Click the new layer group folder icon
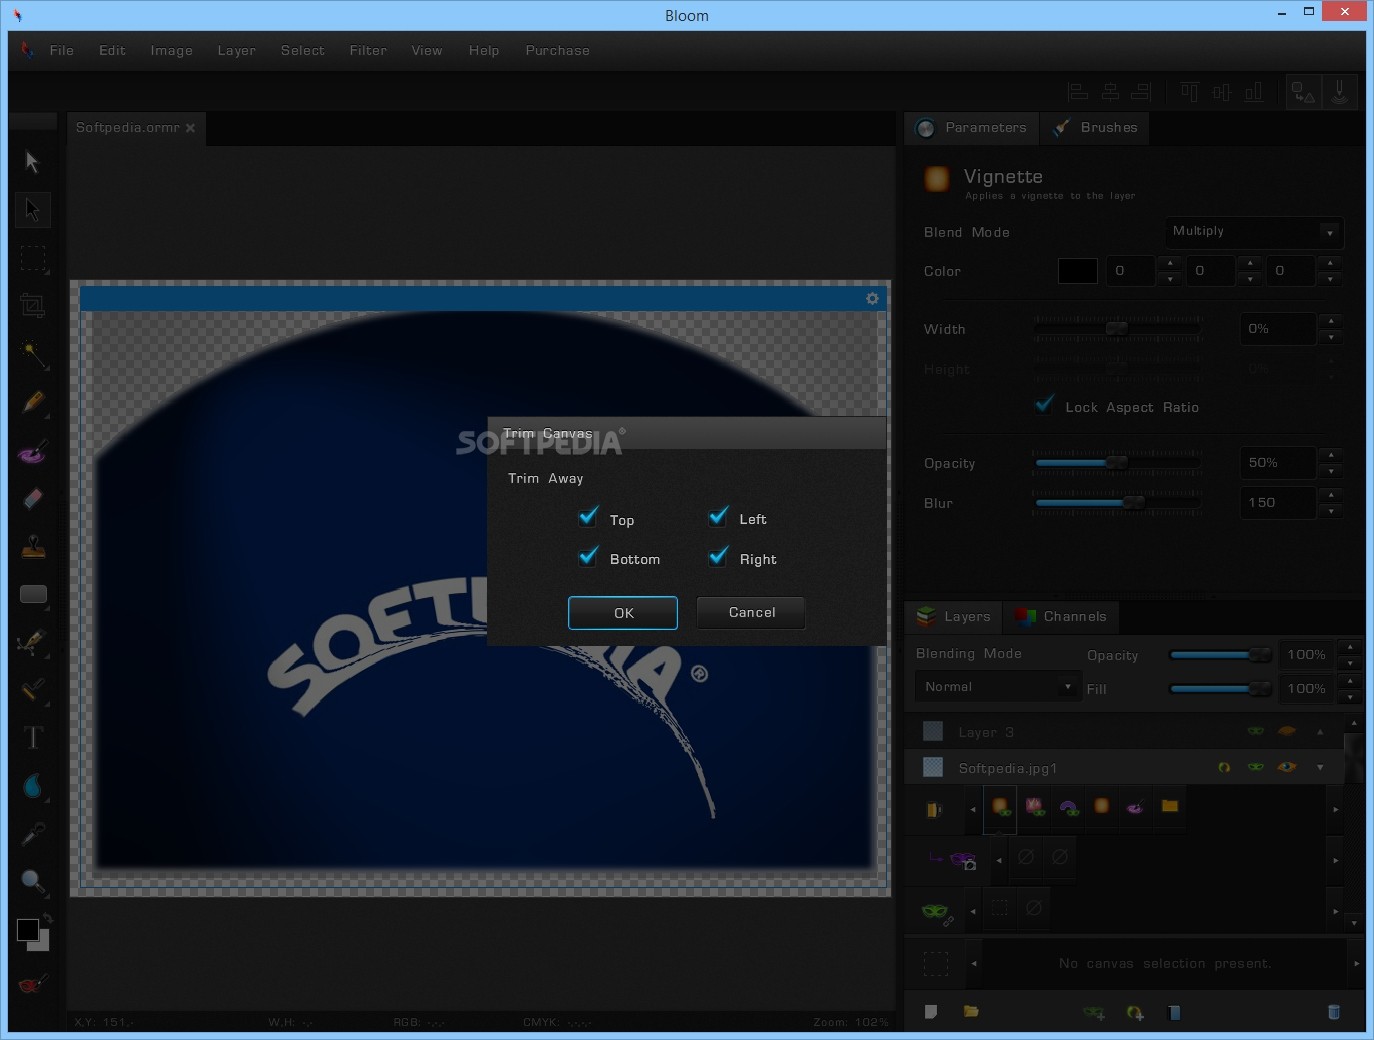Viewport: 1374px width, 1040px height. pos(971,1012)
